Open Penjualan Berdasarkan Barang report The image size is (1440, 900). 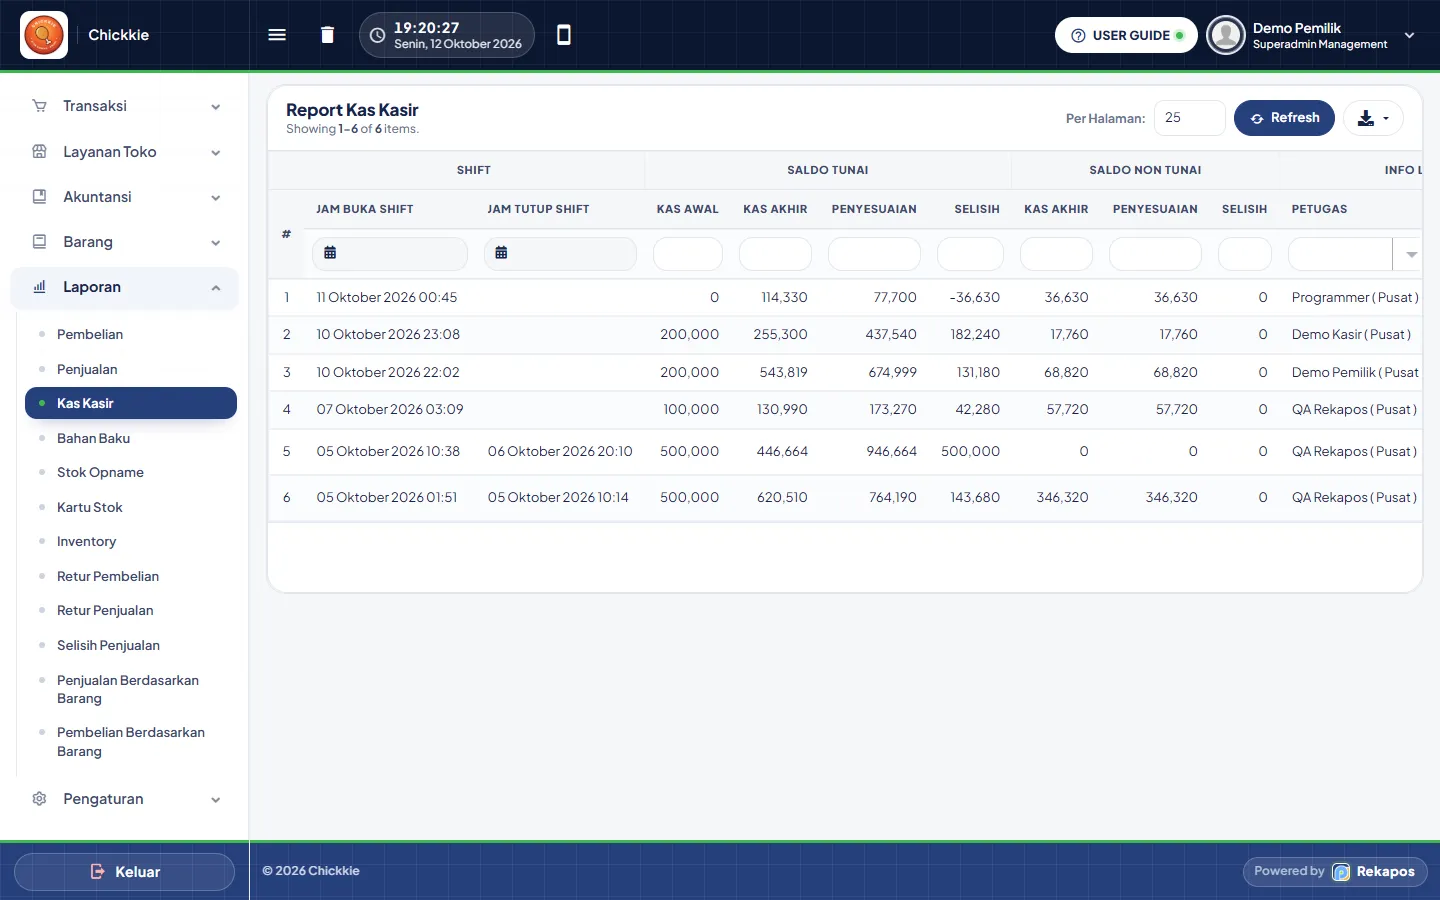[128, 689]
